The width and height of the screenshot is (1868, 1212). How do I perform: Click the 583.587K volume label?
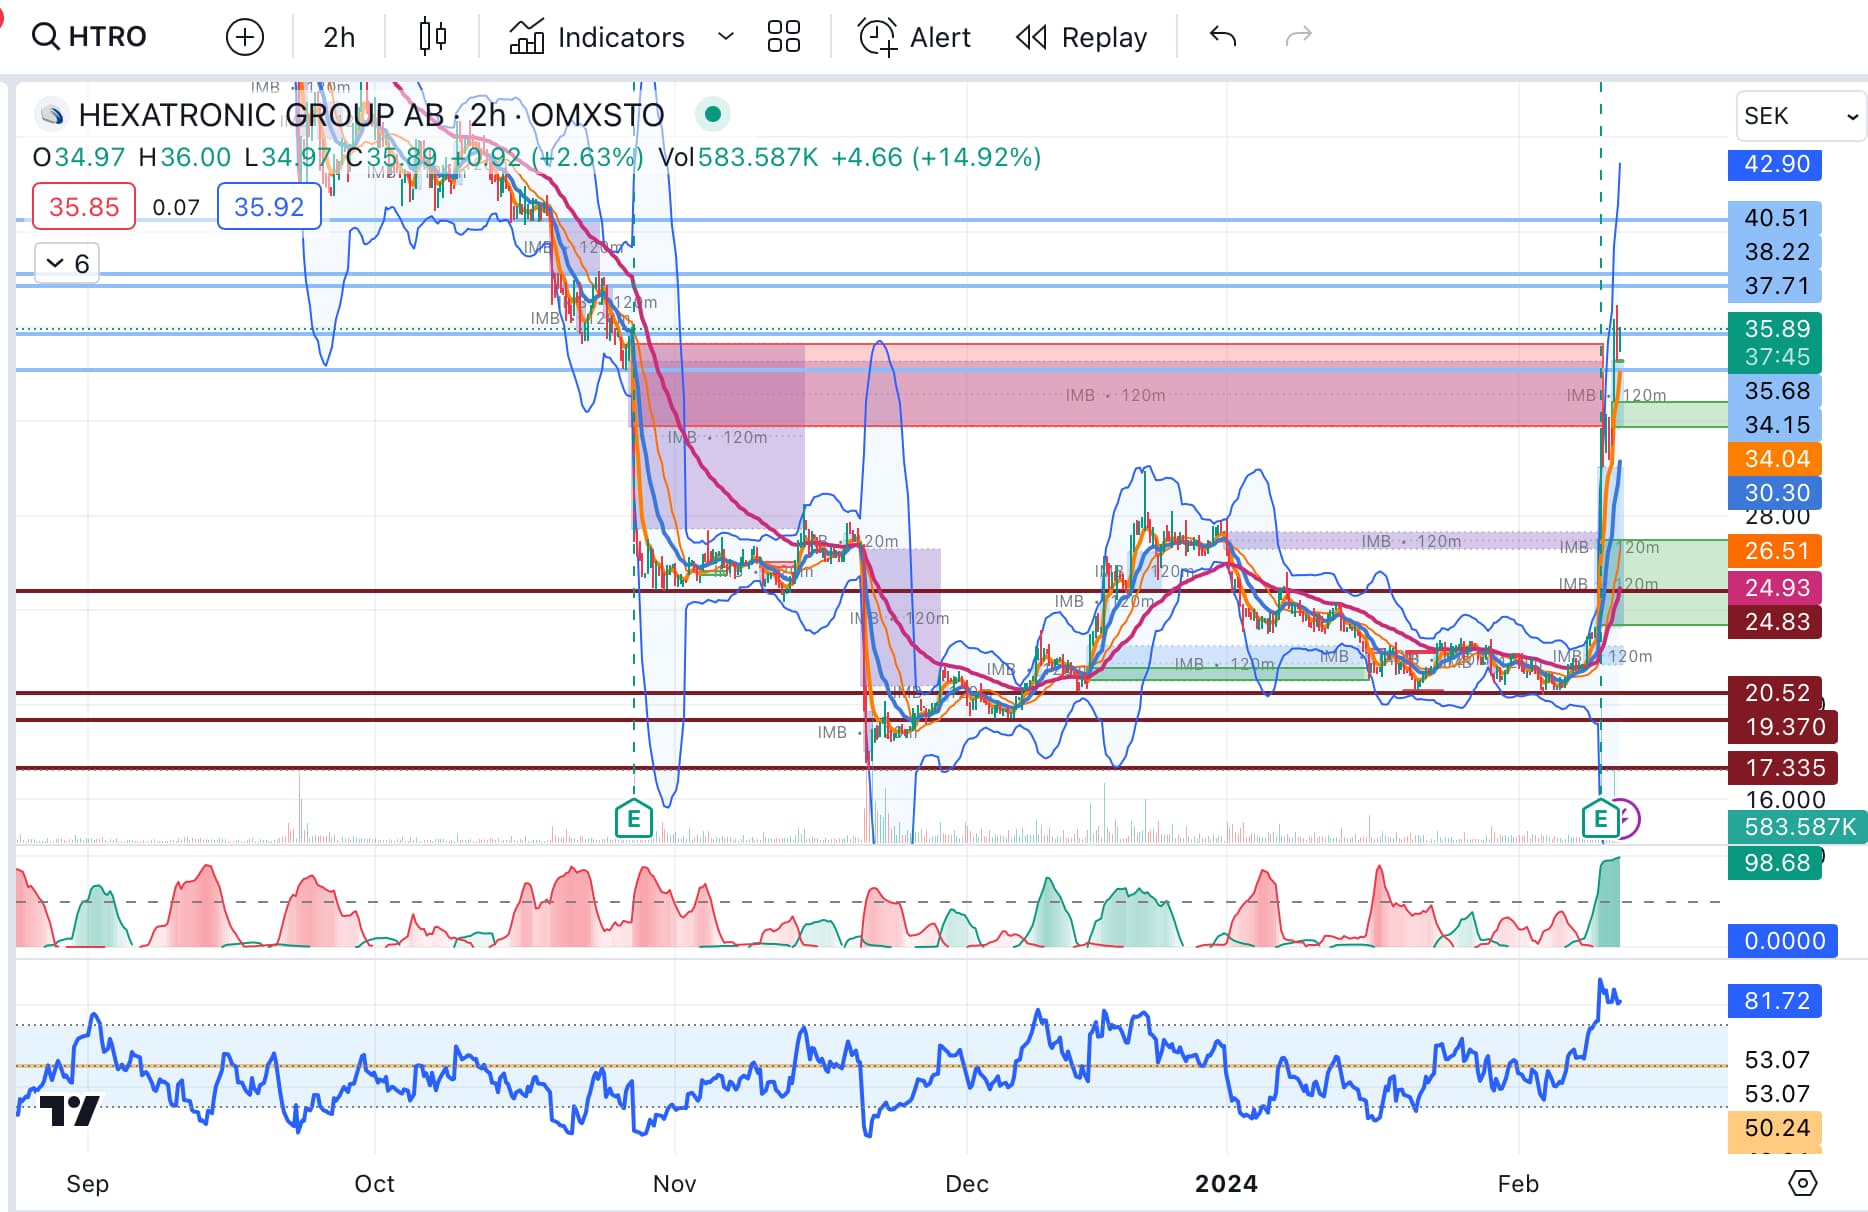pyautogui.click(x=1797, y=827)
